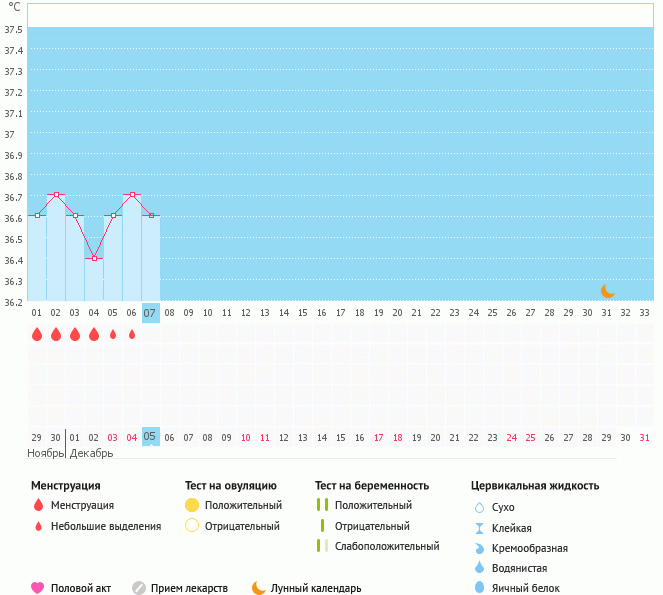Screen dimensions: 663x595
Task: Select the highlighted cycle day 07 cell
Action: [x=150, y=313]
